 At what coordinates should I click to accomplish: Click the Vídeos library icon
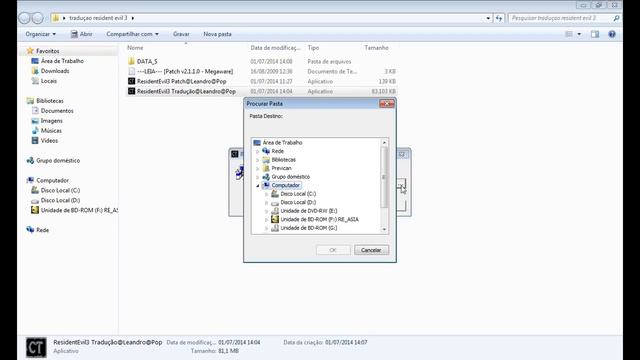(x=35, y=140)
